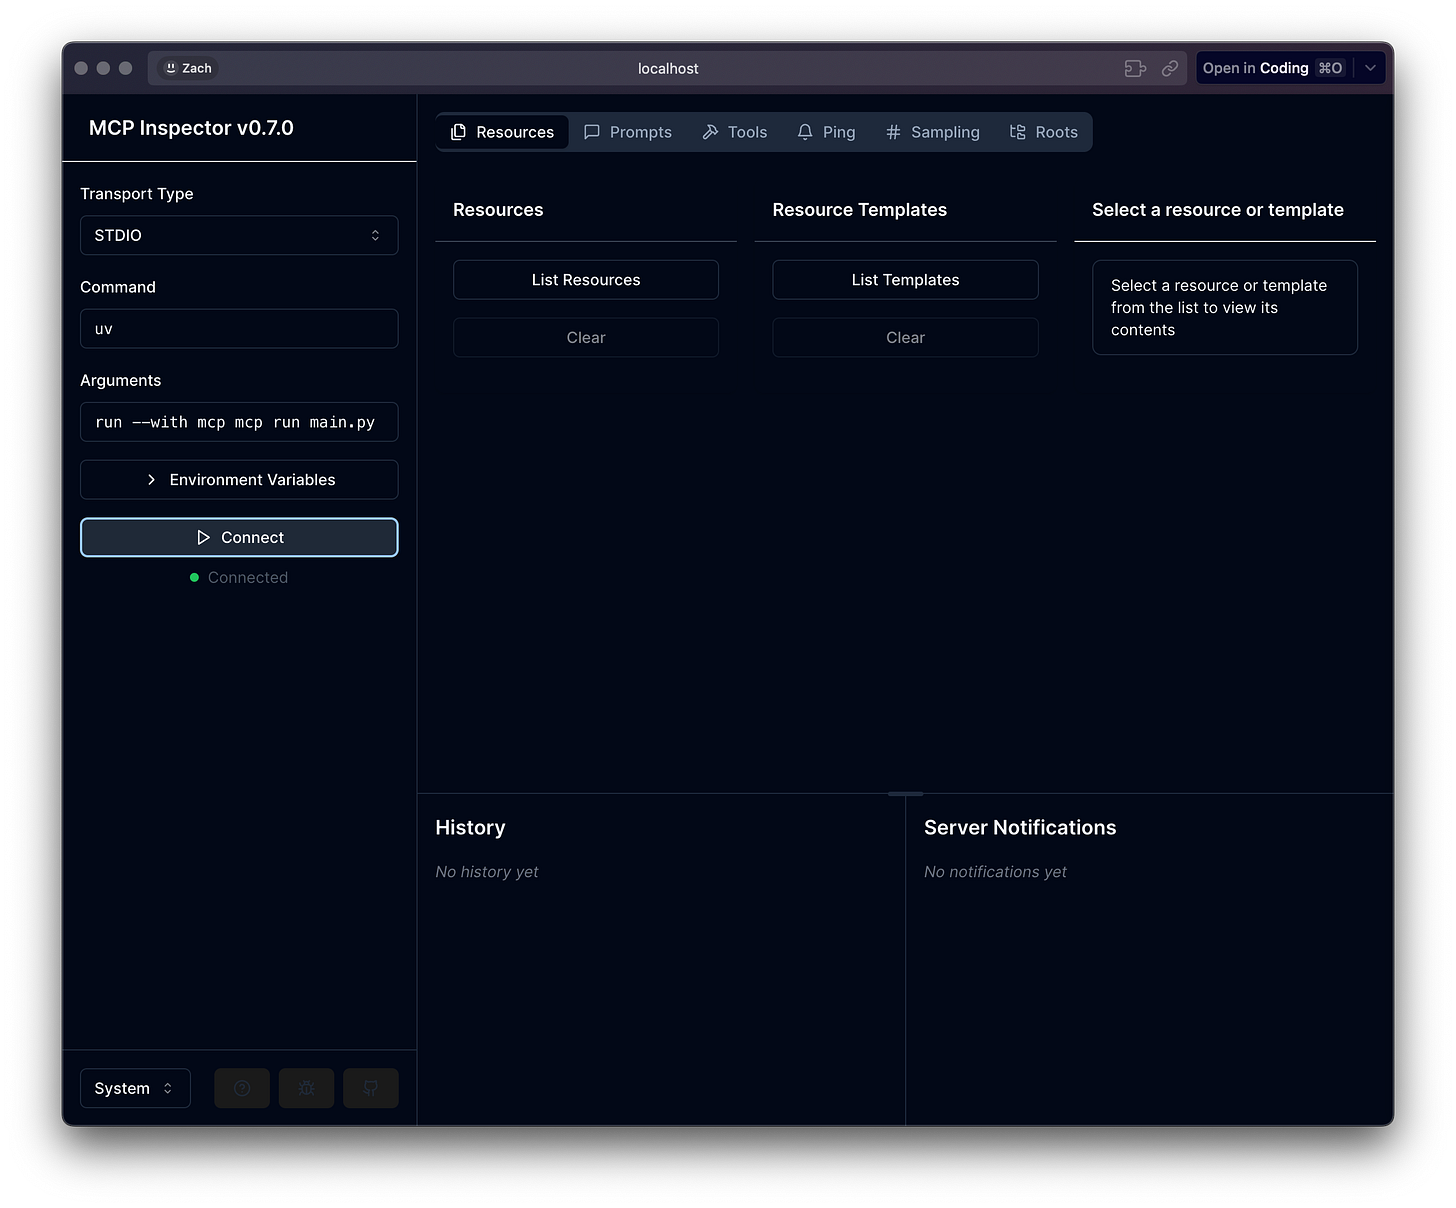Click List Resources button
Viewport: 1456px width, 1208px height.
(x=586, y=280)
